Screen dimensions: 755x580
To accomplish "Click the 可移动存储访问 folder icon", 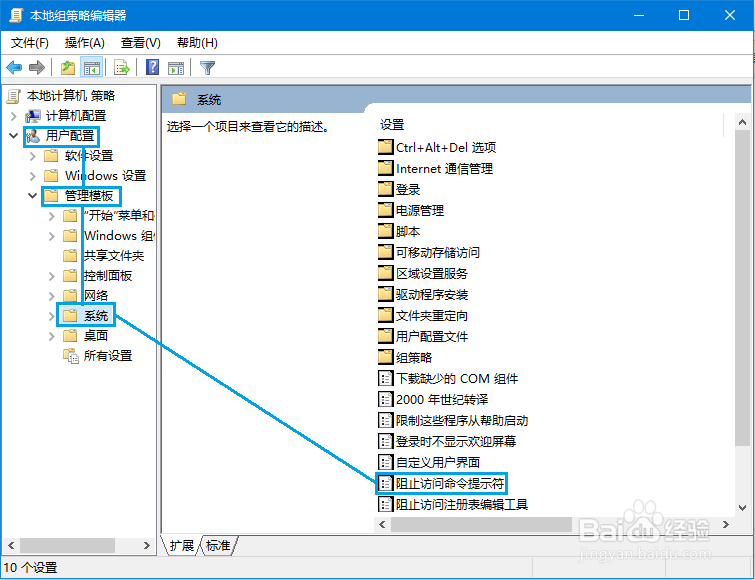I will point(385,252).
